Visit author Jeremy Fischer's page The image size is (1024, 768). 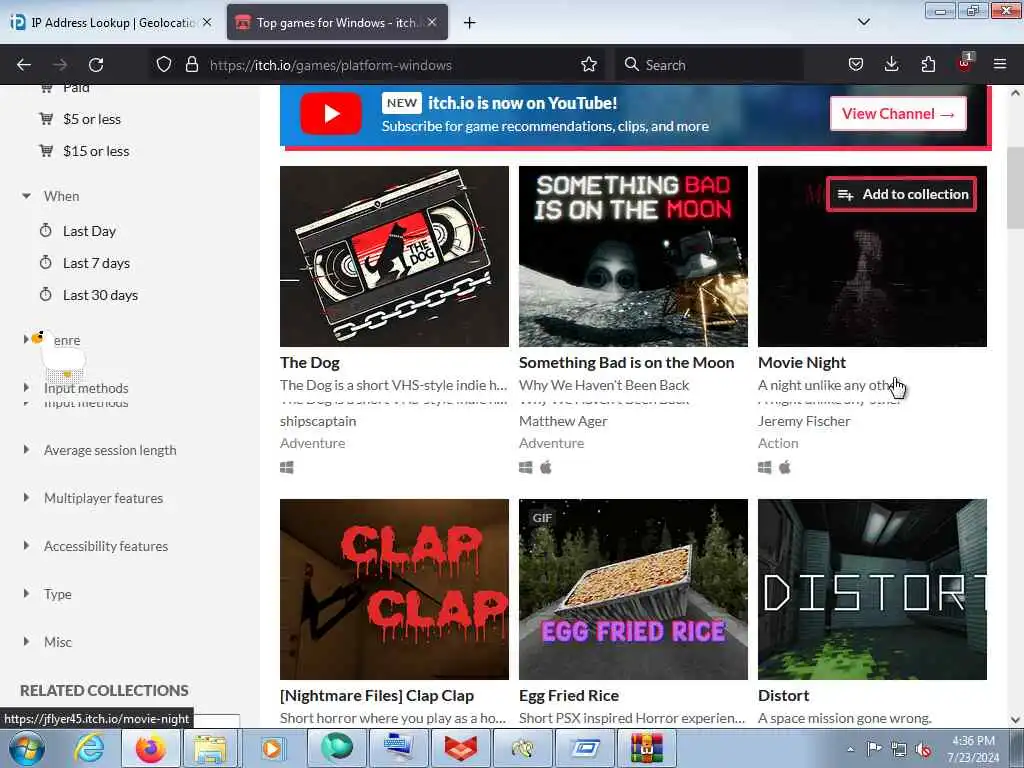(x=804, y=421)
